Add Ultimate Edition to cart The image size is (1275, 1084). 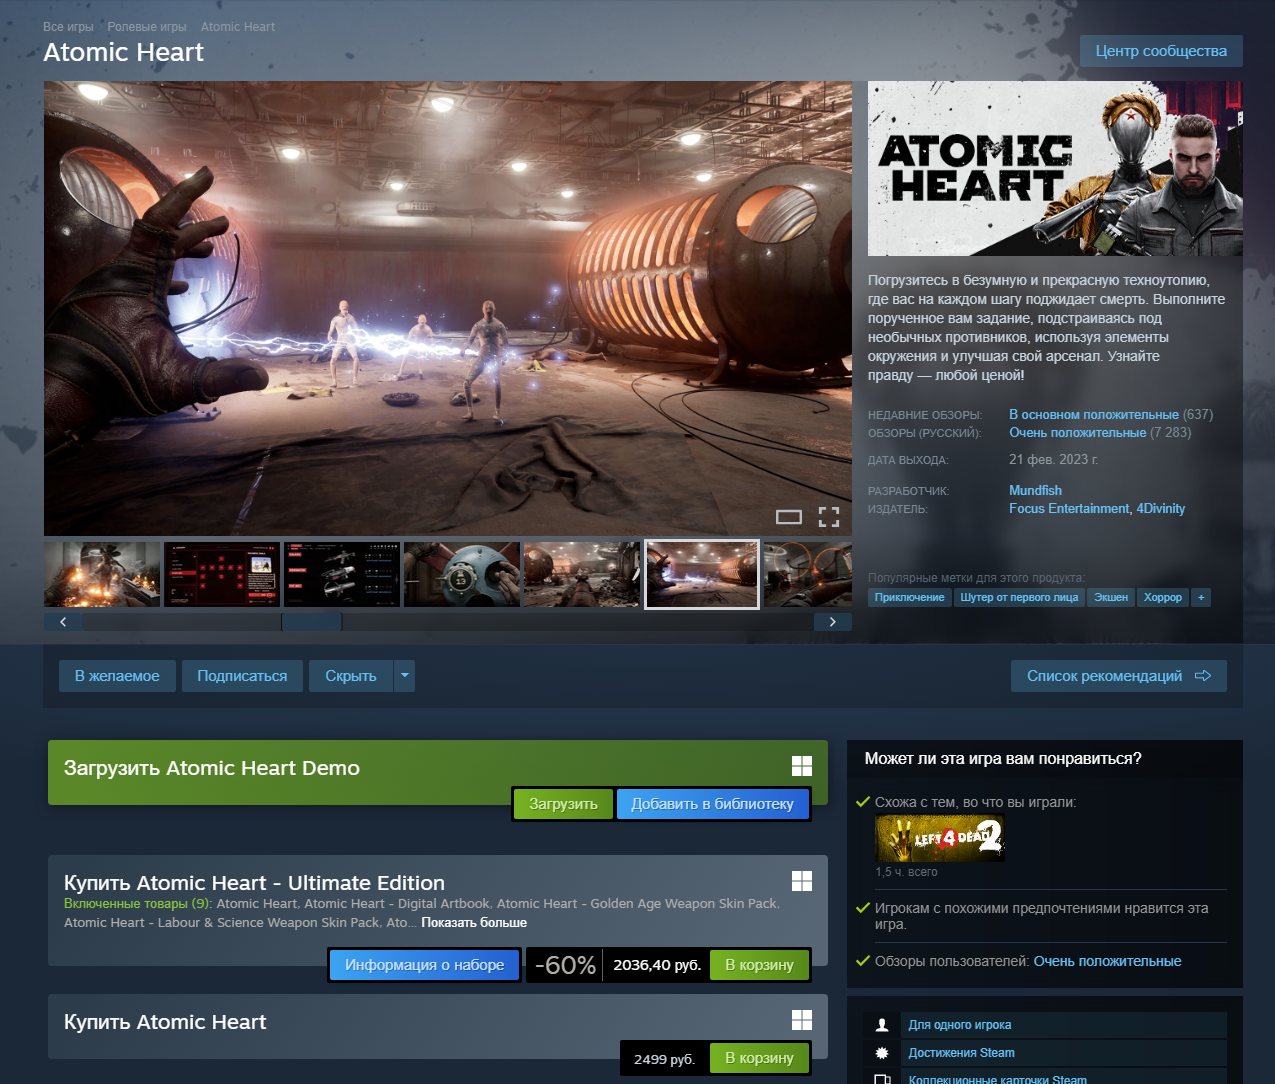point(759,965)
